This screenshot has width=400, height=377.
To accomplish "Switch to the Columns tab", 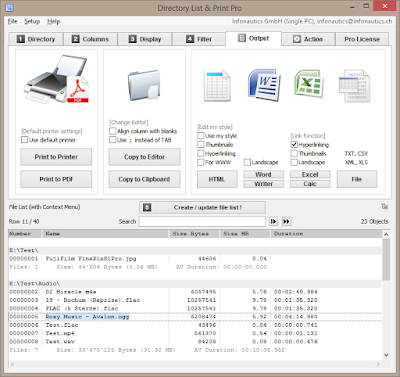I will tap(90, 39).
